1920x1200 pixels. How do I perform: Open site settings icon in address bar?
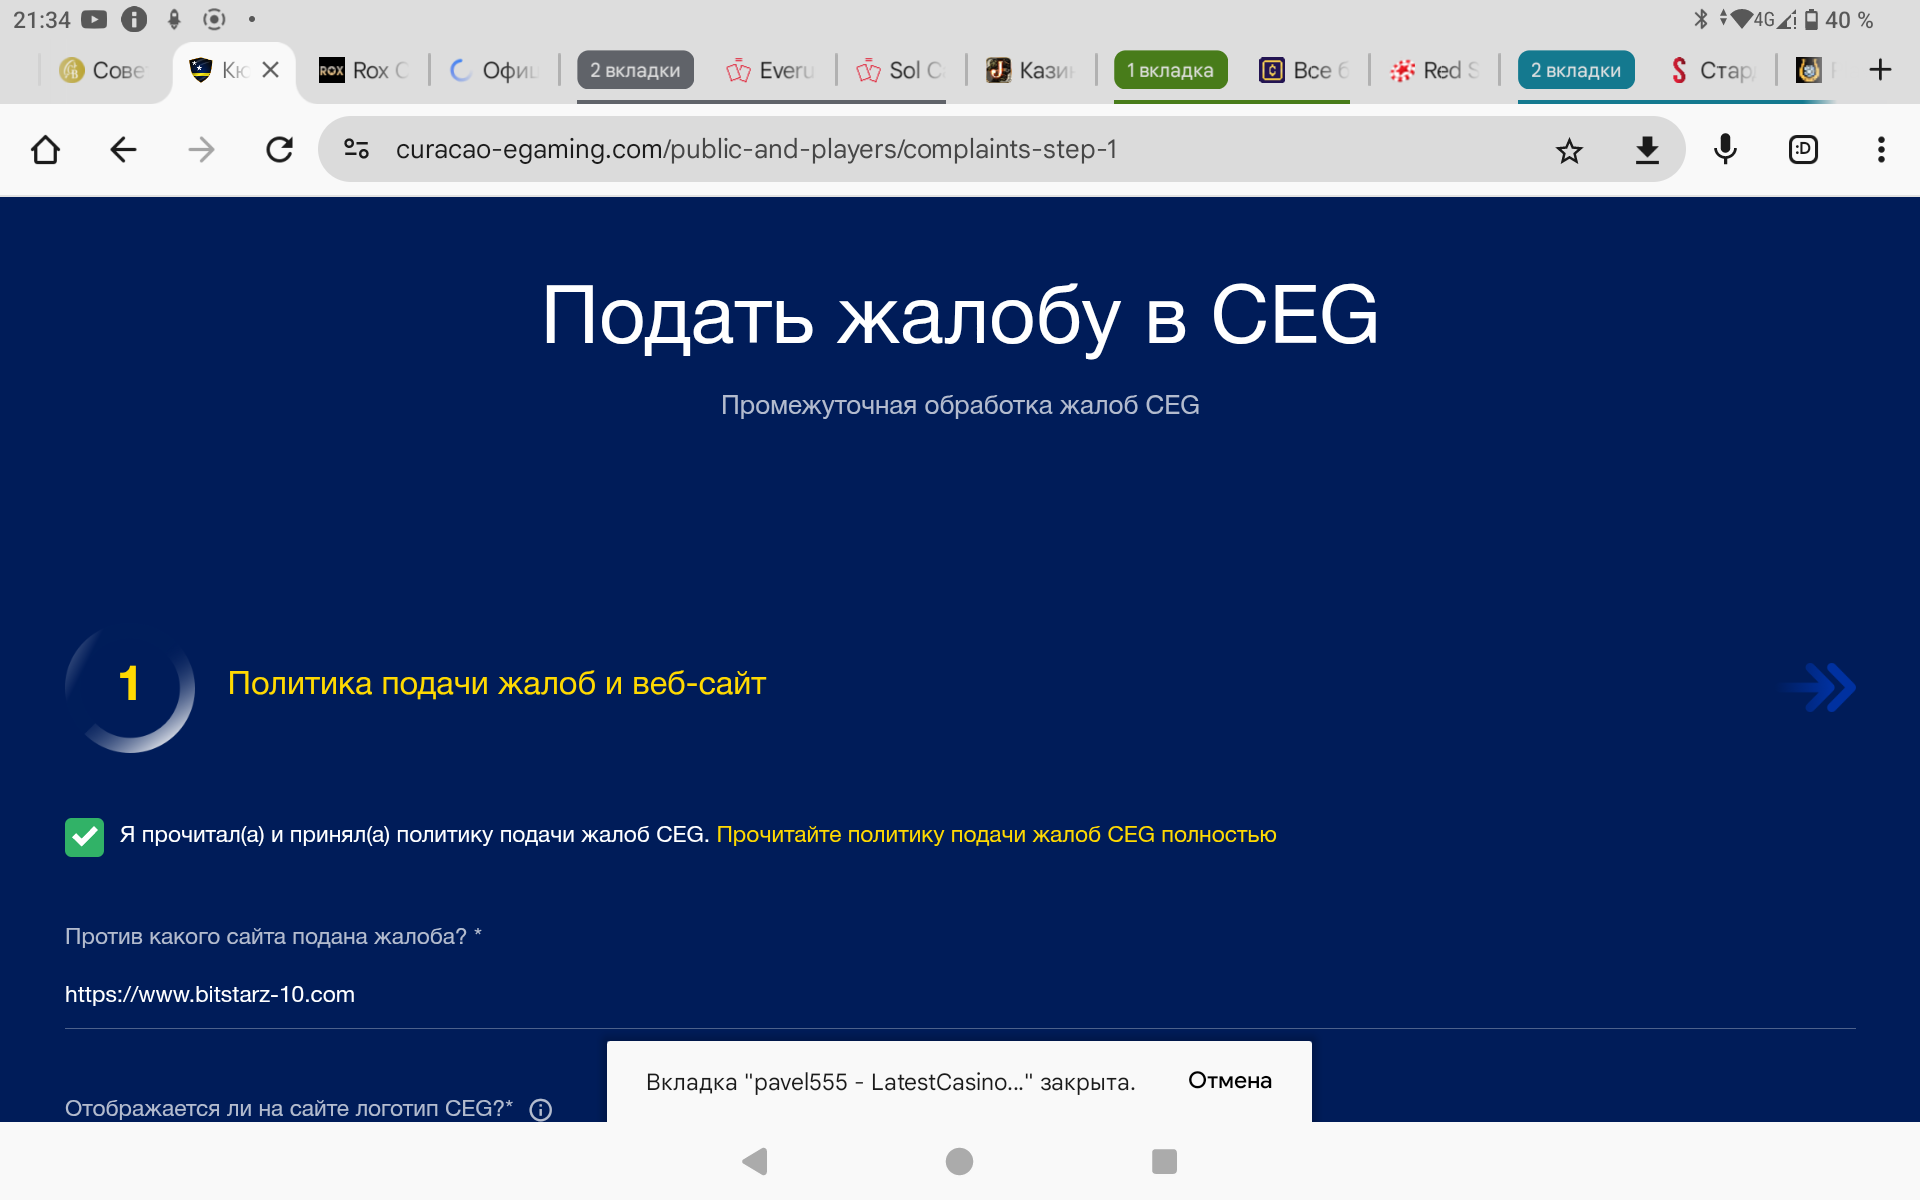(x=357, y=150)
